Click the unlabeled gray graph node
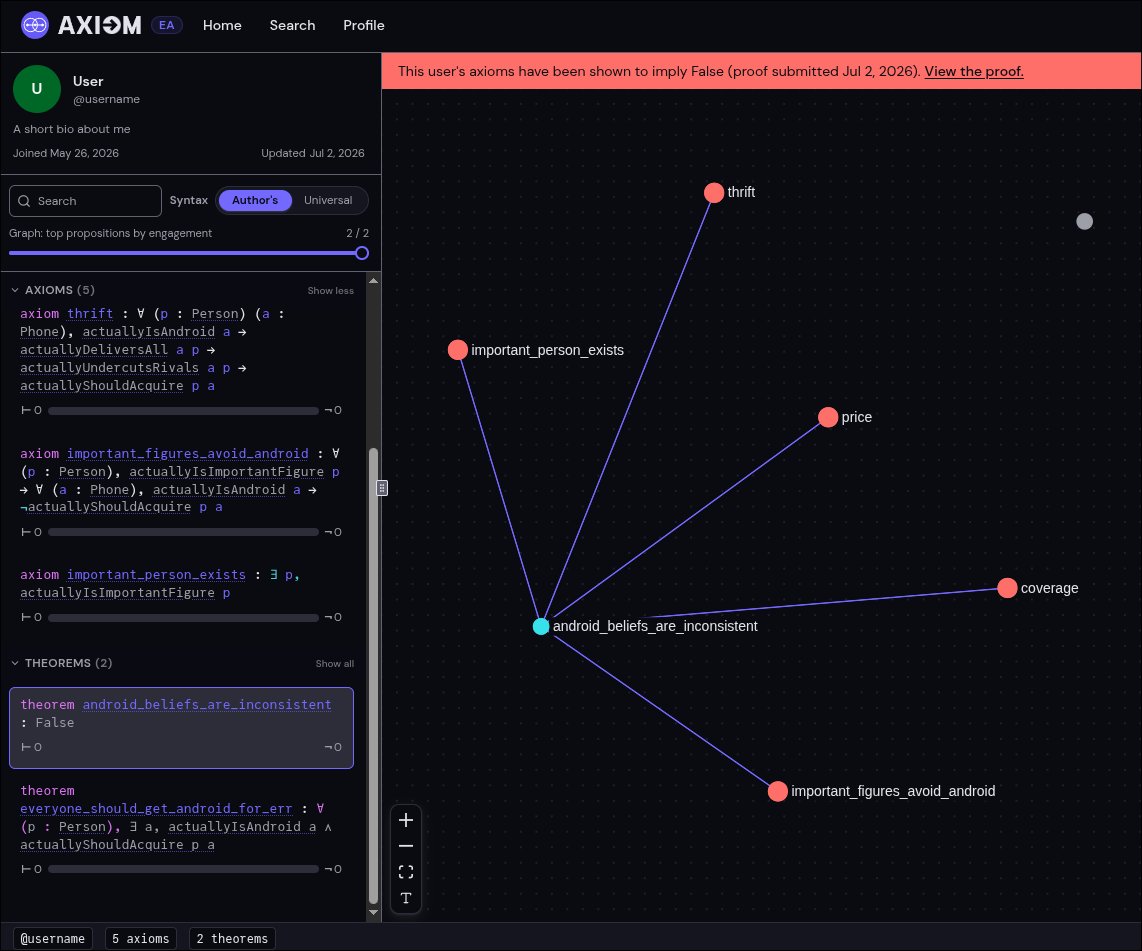This screenshot has height=951, width=1142. (1084, 221)
